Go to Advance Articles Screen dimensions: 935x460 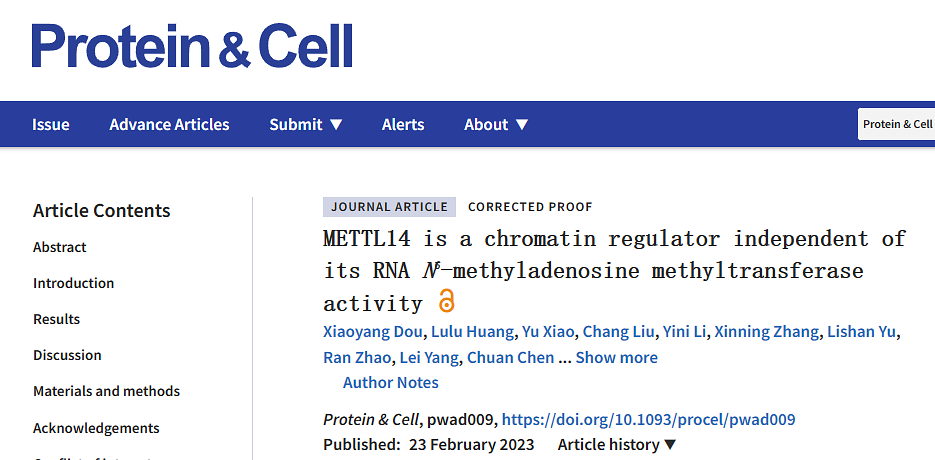click(x=169, y=125)
